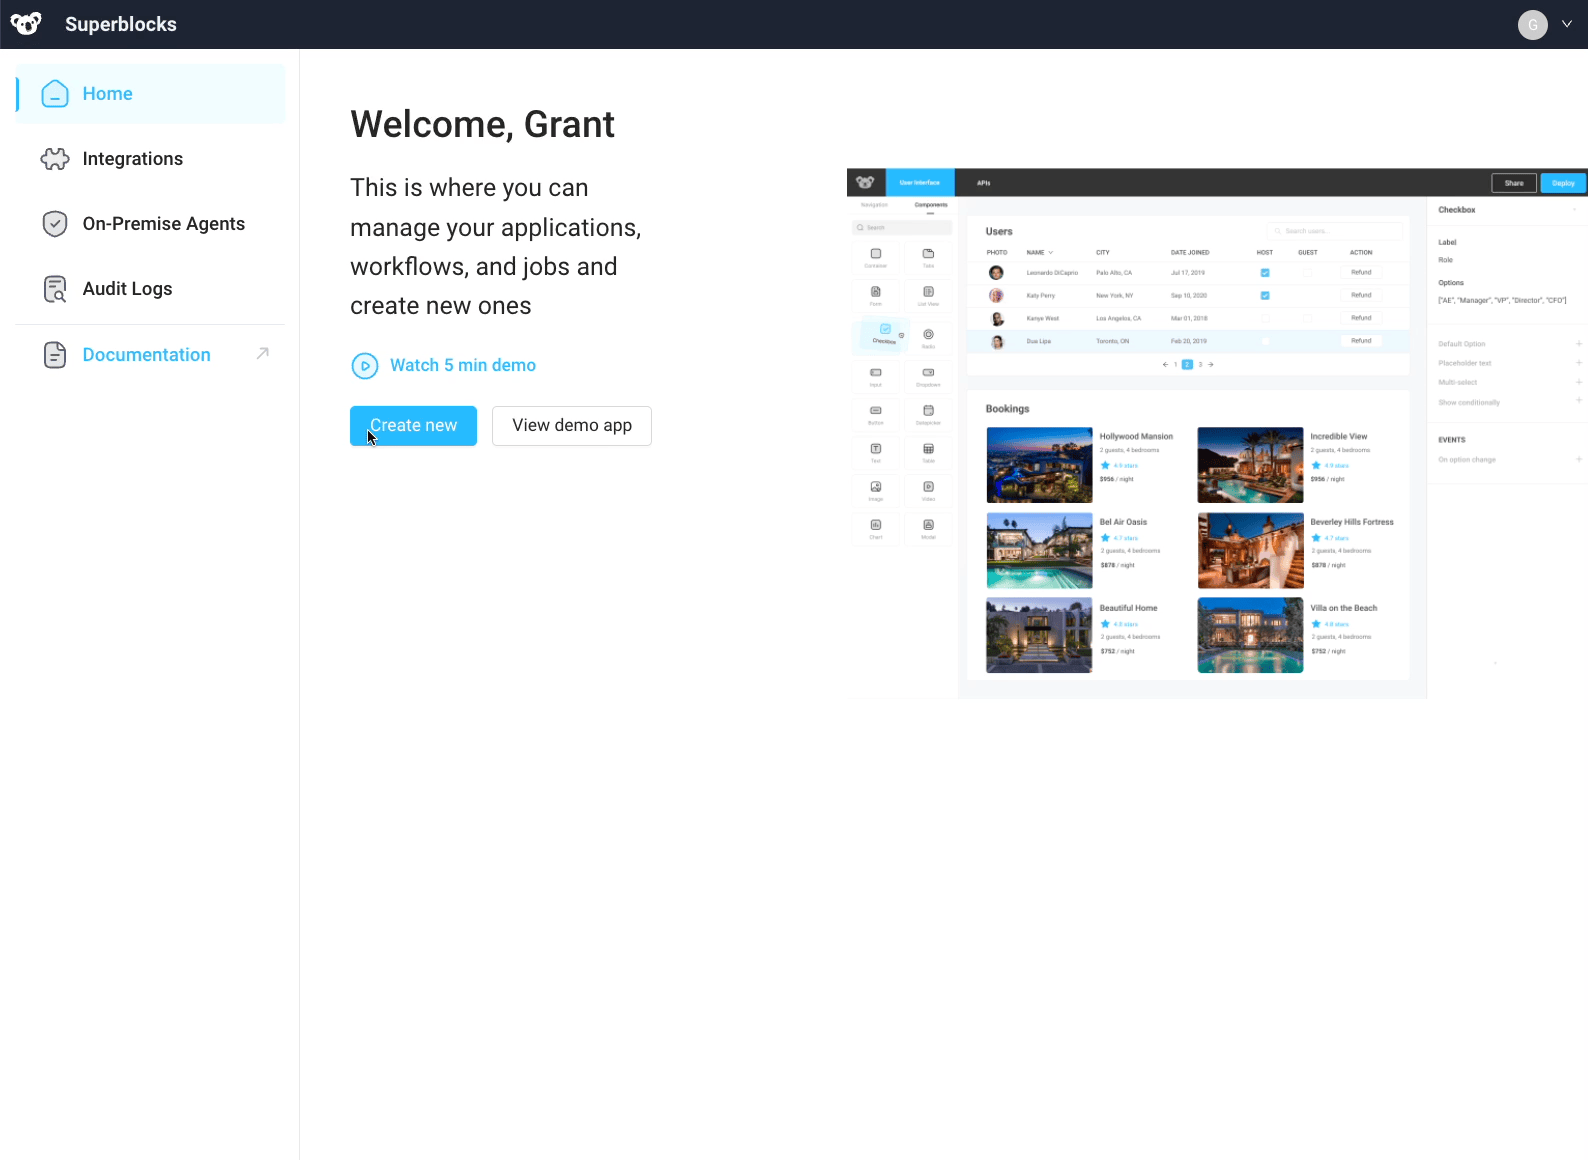The height and width of the screenshot is (1160, 1588).
Task: Click View demo app button
Action: tap(572, 426)
